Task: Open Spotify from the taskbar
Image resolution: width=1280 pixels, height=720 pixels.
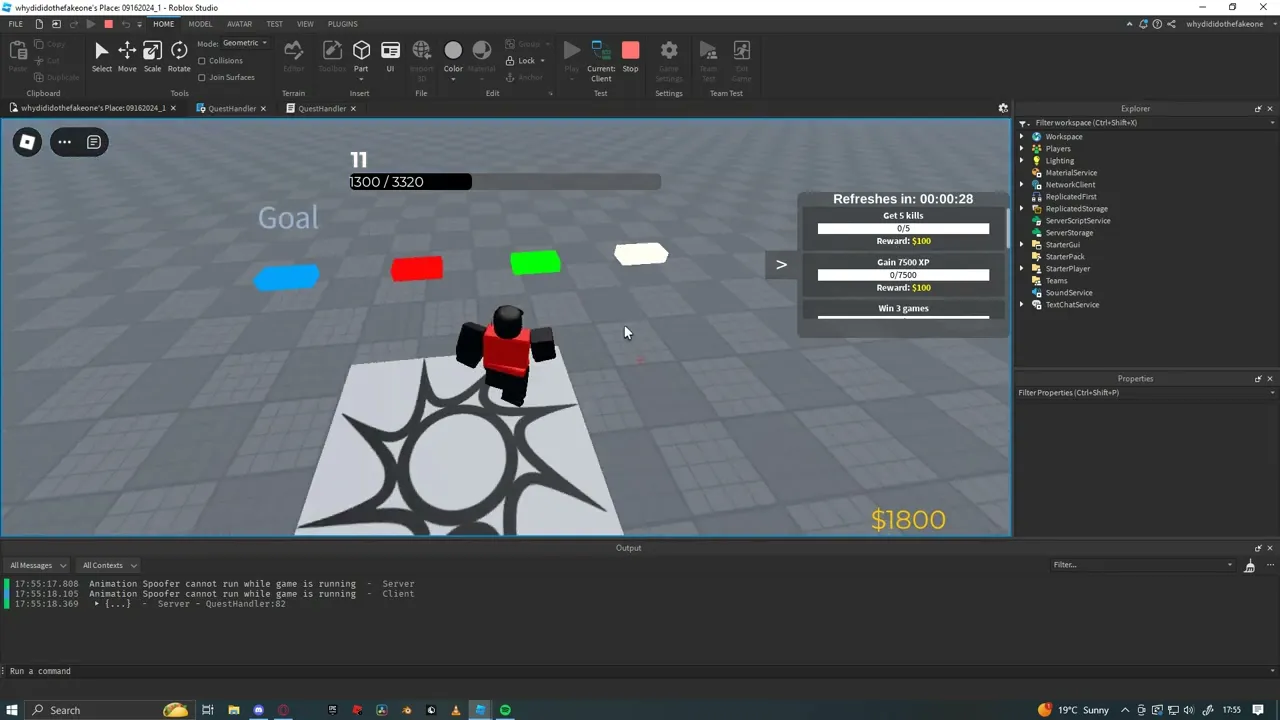Action: click(x=505, y=710)
